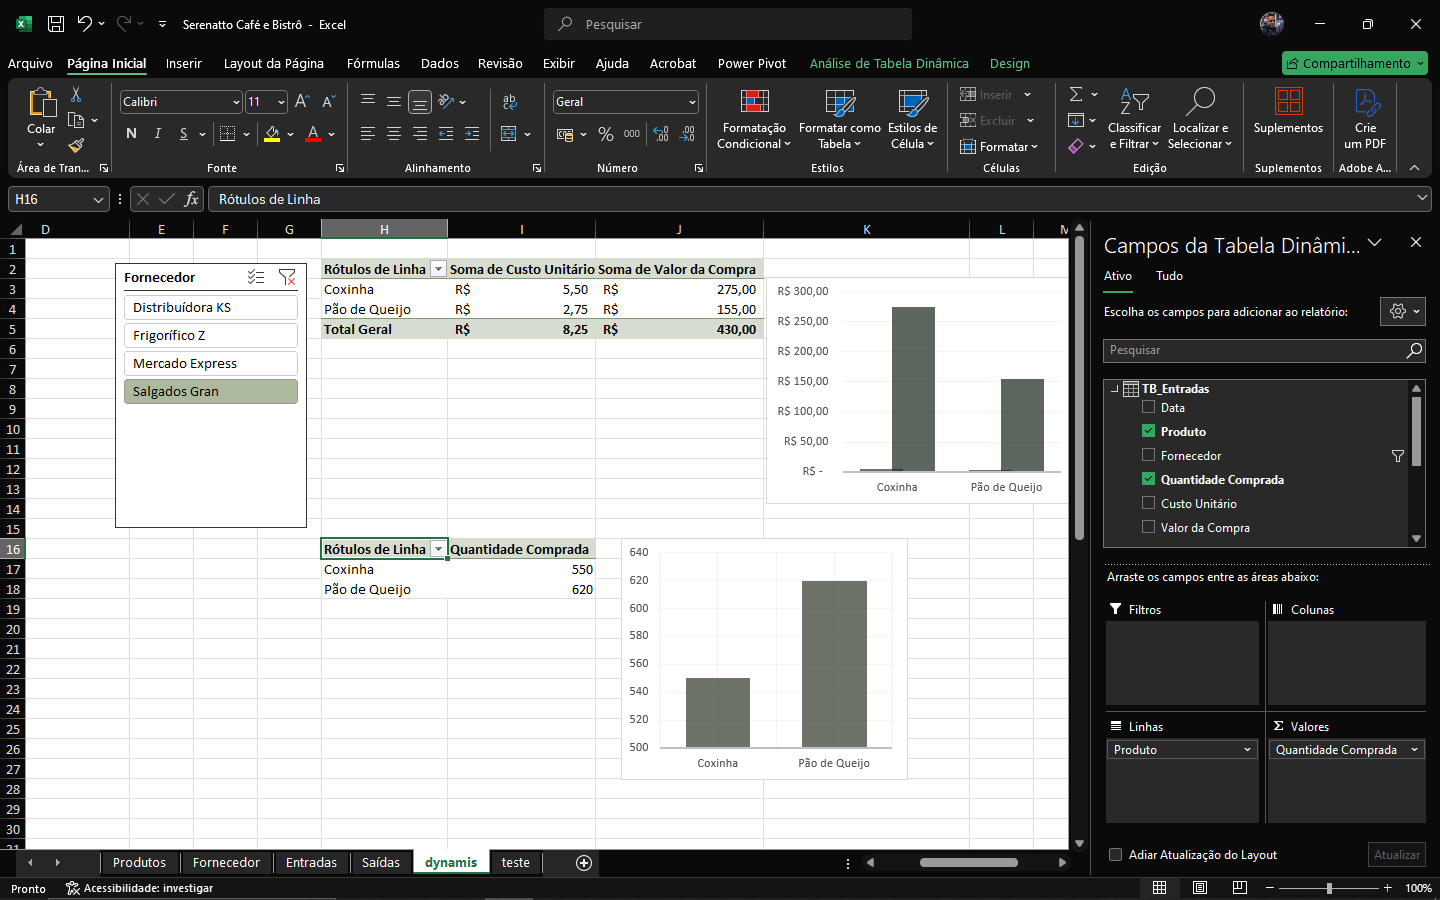1440x900 pixels.
Task: Click the AutoSum sigma icon
Action: click(1076, 94)
